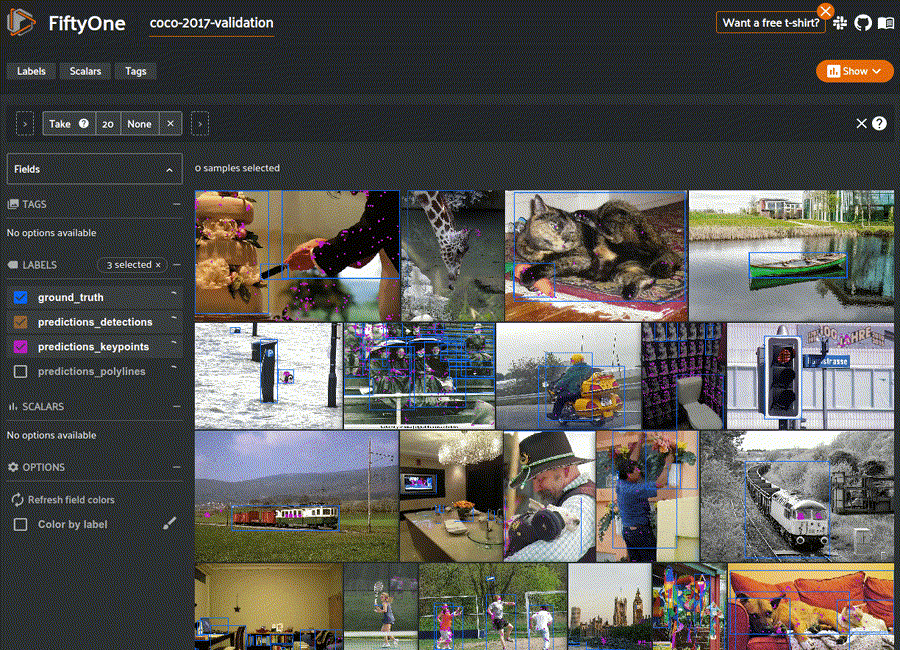Image resolution: width=900 pixels, height=650 pixels.
Task: Open the traffic light thumbnail
Action: coord(810,376)
